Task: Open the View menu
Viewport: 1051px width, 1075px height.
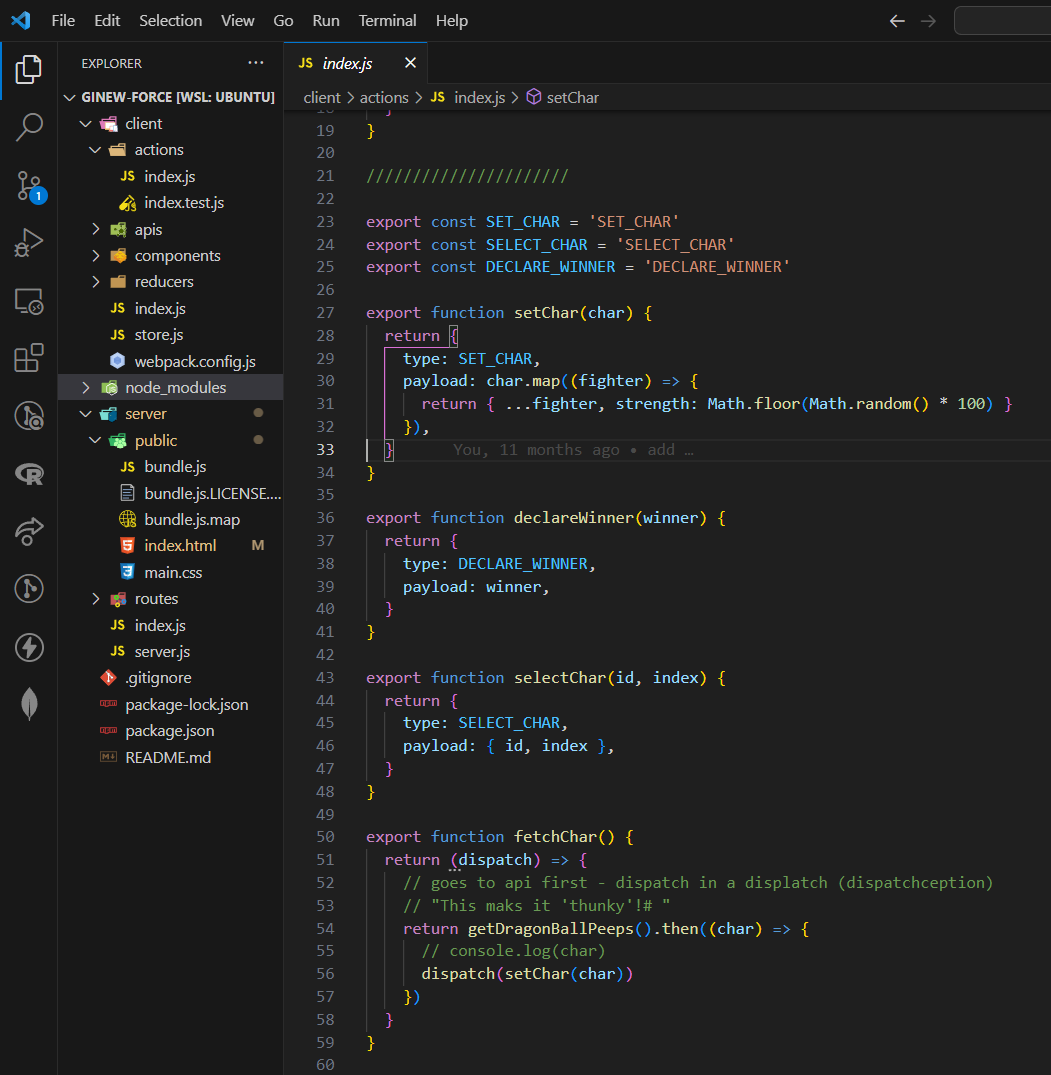Action: pyautogui.click(x=238, y=21)
